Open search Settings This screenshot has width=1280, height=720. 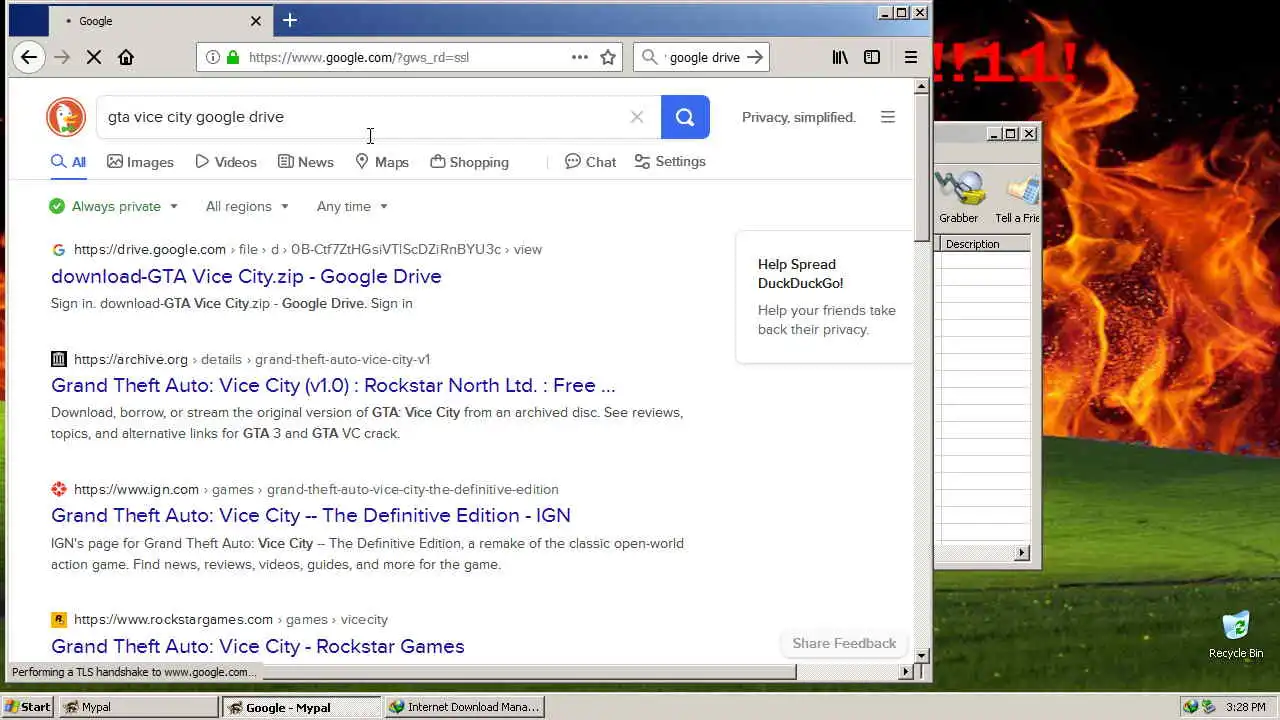click(x=670, y=161)
